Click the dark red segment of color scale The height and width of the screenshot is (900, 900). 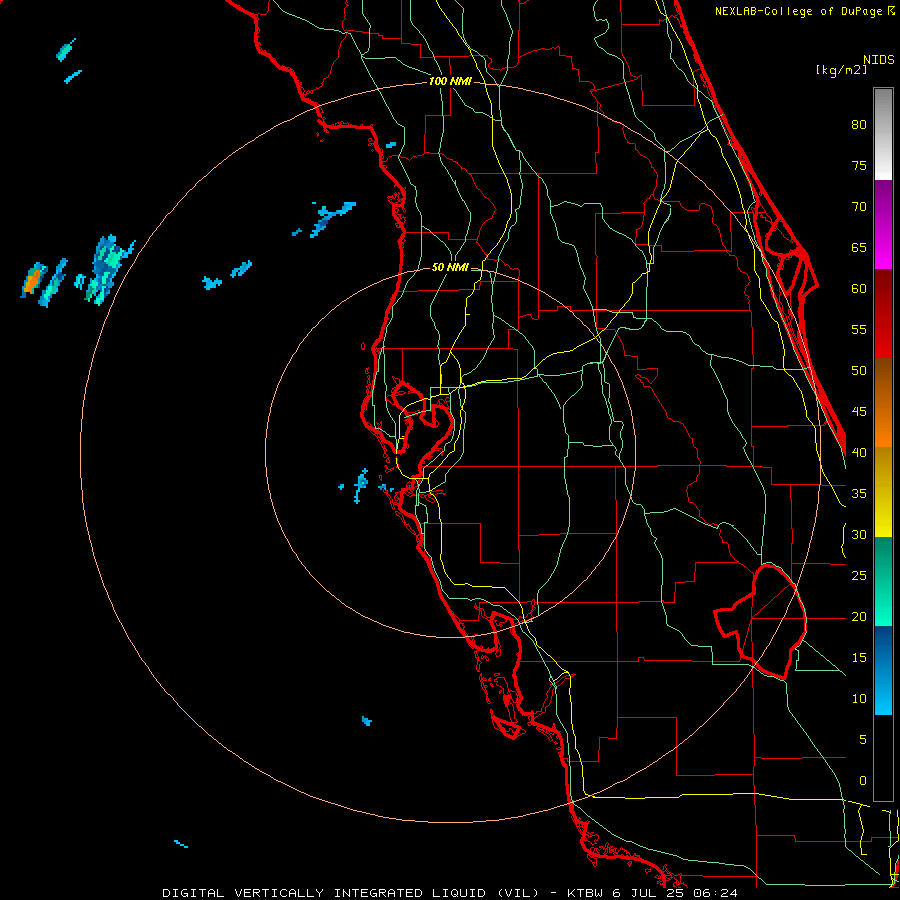(x=883, y=313)
